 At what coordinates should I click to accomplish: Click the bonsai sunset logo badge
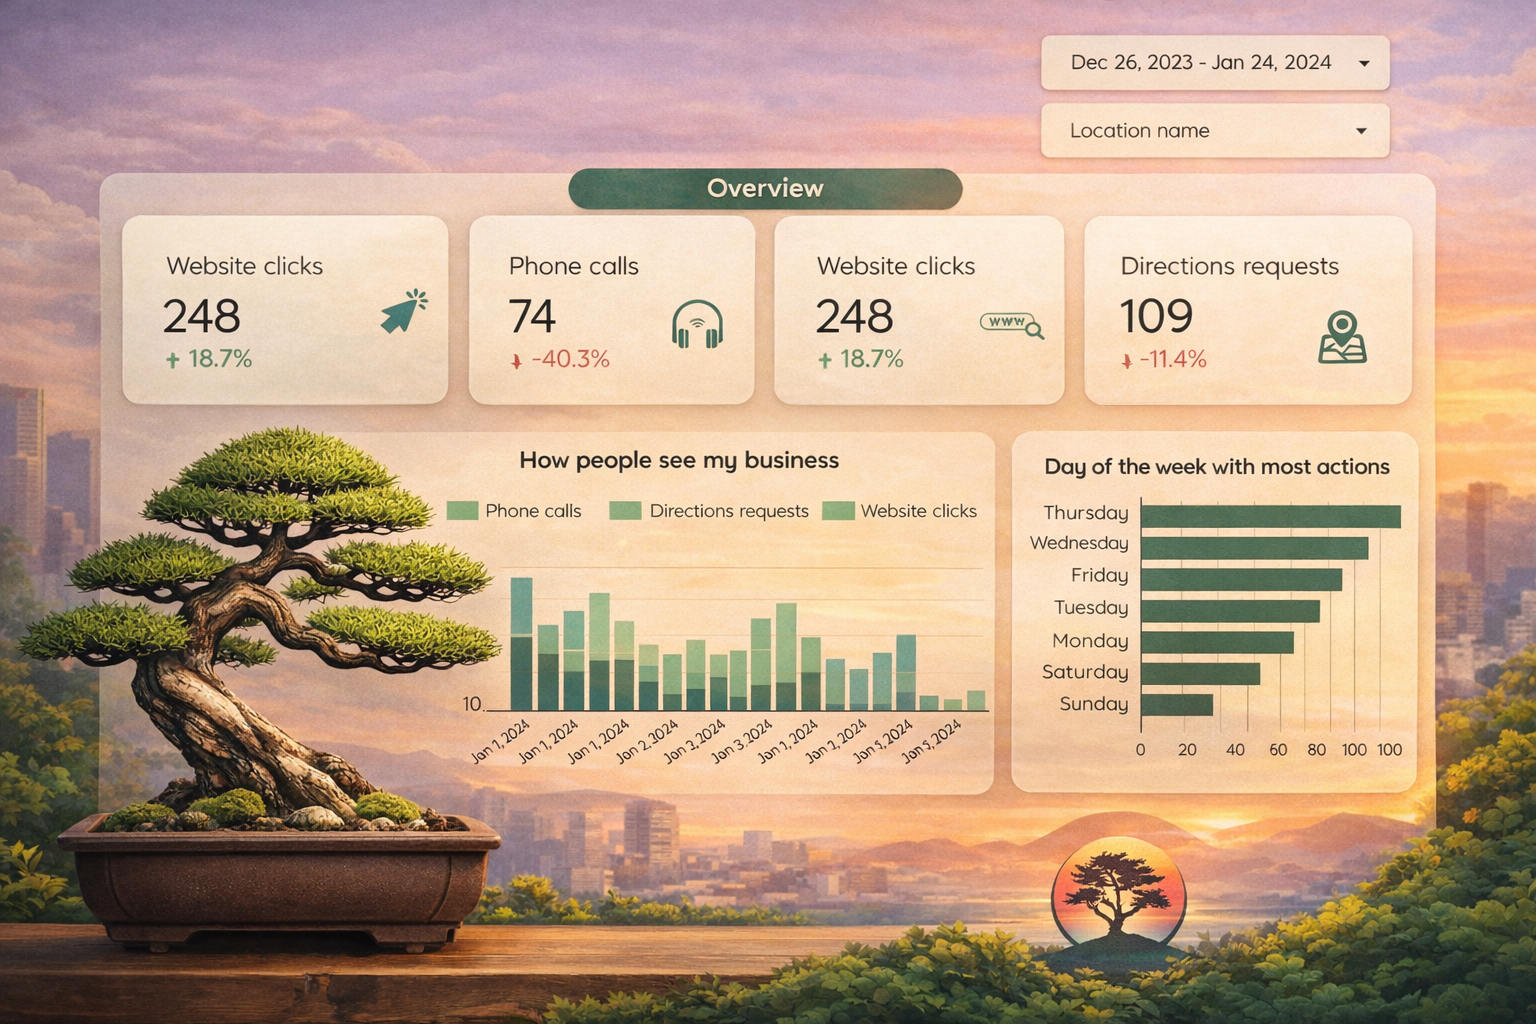tap(1117, 892)
